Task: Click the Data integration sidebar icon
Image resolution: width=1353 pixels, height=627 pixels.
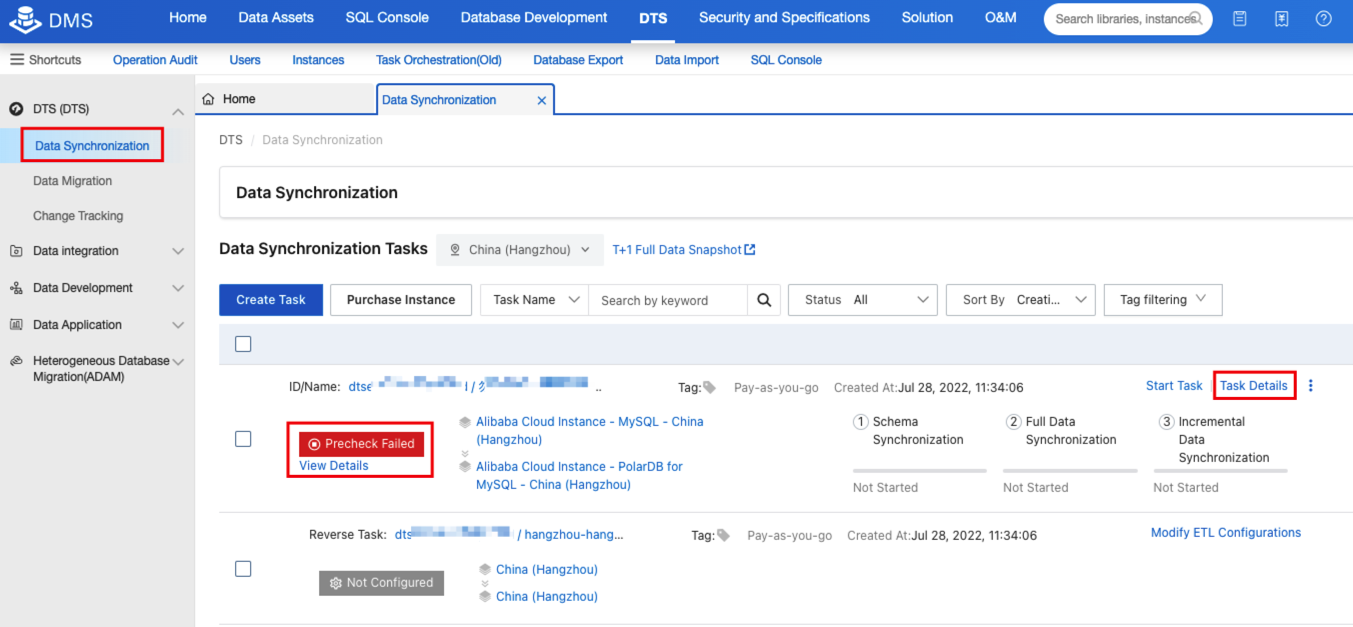Action: (x=16, y=251)
